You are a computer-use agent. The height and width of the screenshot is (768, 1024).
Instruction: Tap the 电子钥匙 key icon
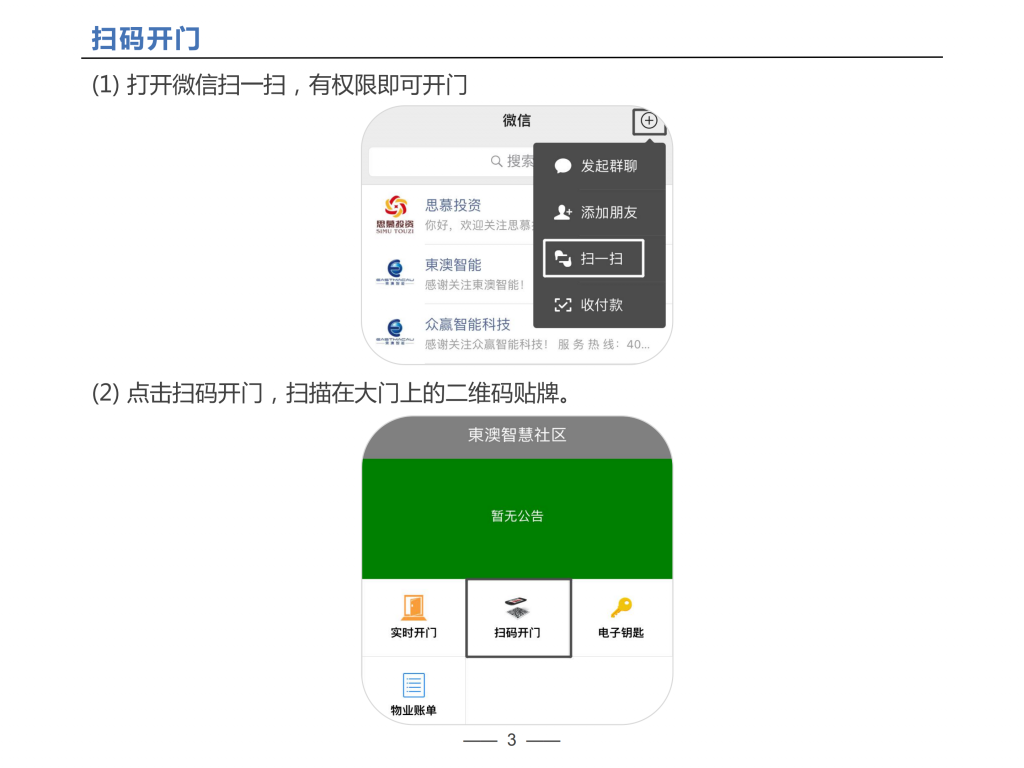[x=621, y=607]
